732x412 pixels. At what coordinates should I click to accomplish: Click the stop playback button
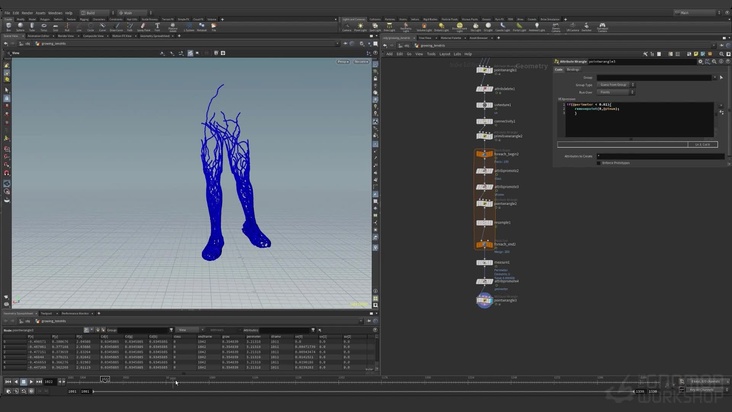pos(23,382)
